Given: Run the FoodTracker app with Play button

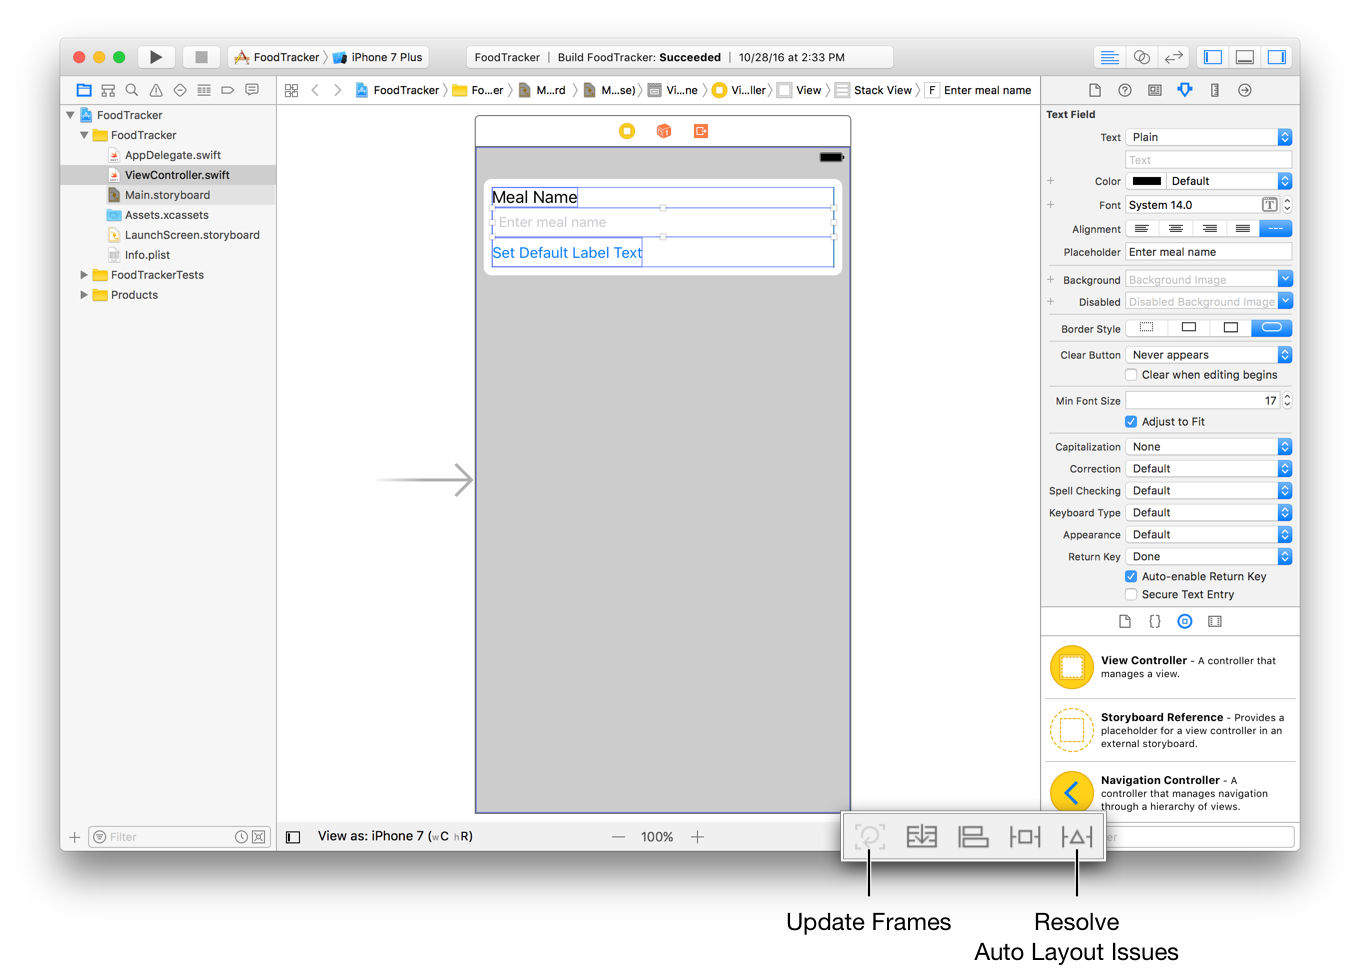Looking at the screenshot, I should pyautogui.click(x=156, y=57).
